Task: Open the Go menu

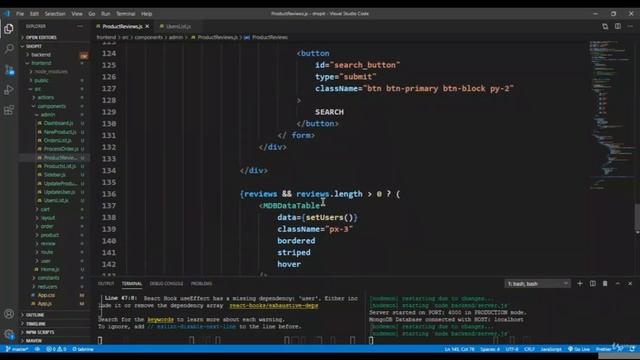Action: point(92,13)
